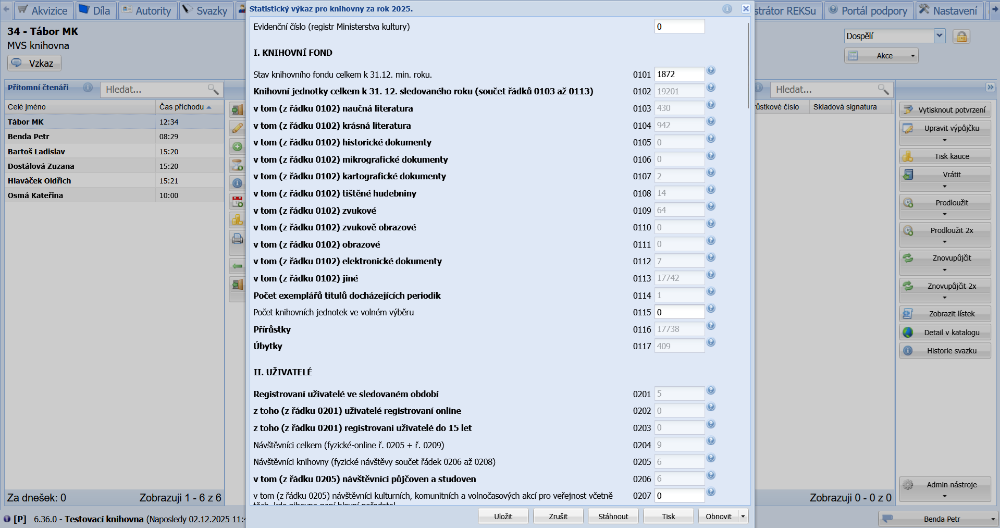
Task: Click the Tisk kauce button
Action: click(x=945, y=157)
